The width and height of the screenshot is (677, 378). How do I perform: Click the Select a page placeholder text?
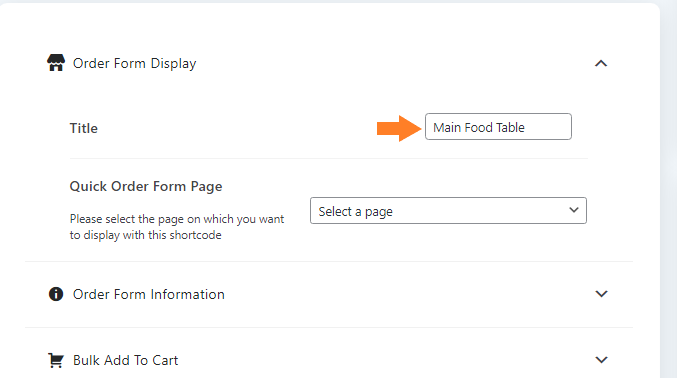(355, 212)
